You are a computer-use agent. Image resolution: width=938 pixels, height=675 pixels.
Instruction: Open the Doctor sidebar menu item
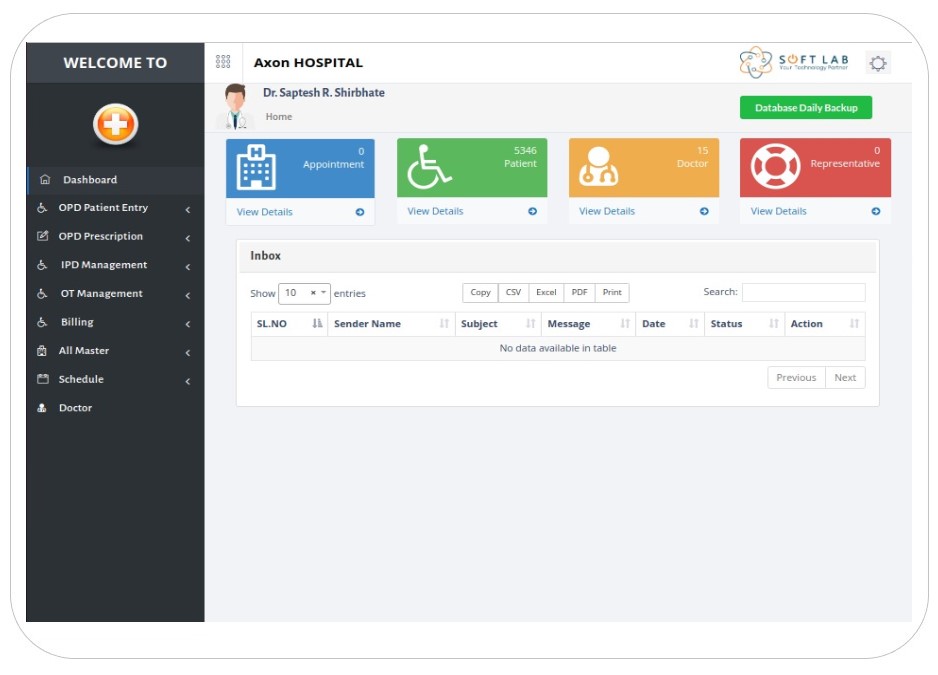[x=75, y=408]
